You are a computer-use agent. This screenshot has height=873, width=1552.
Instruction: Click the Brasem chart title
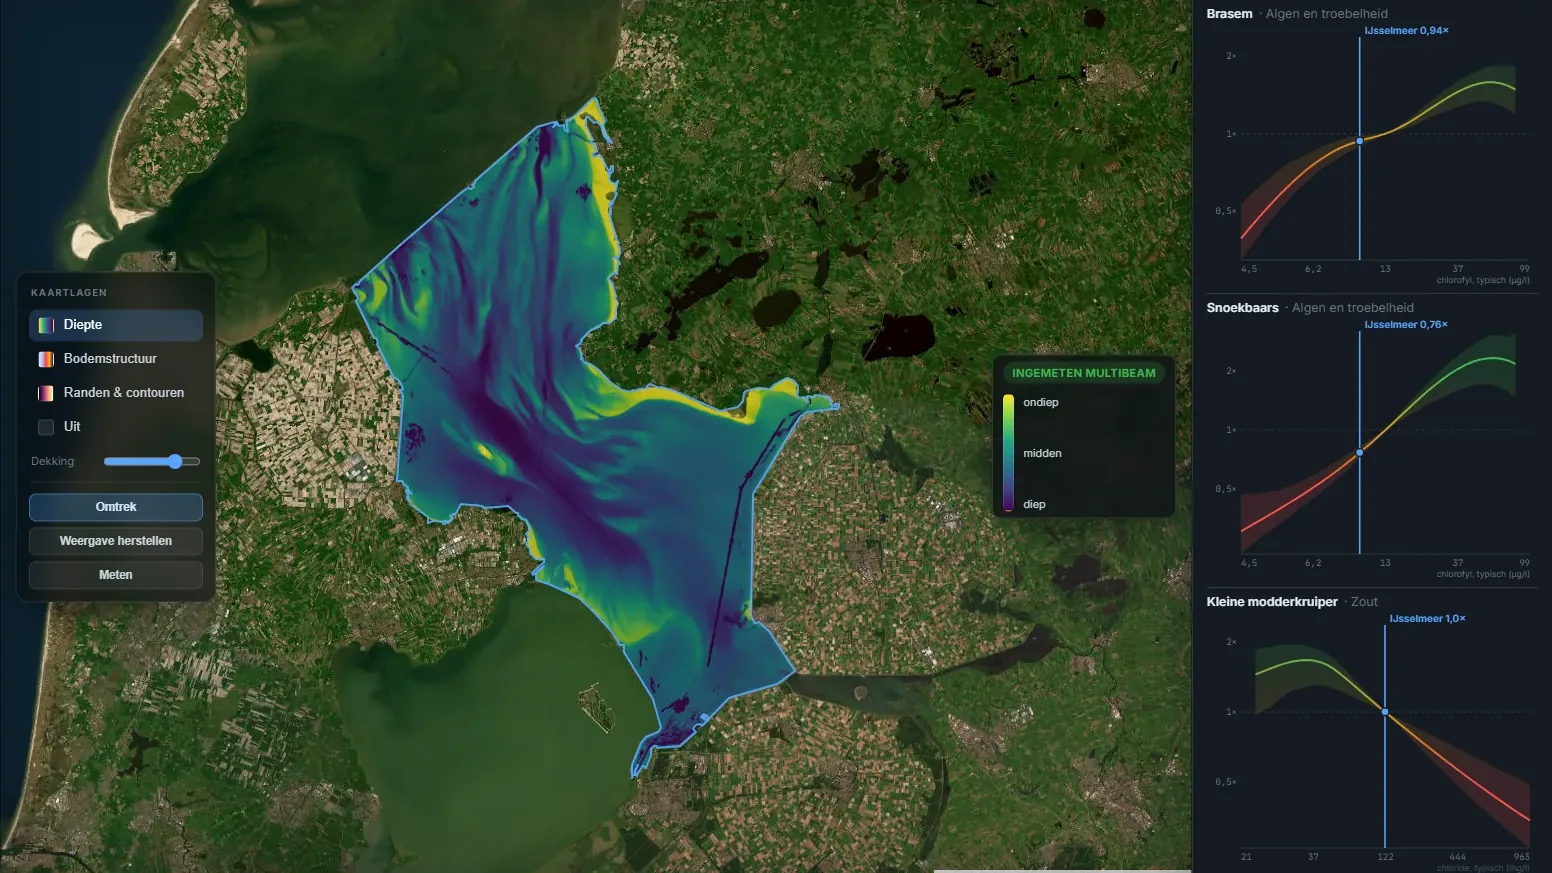[x=1229, y=14]
